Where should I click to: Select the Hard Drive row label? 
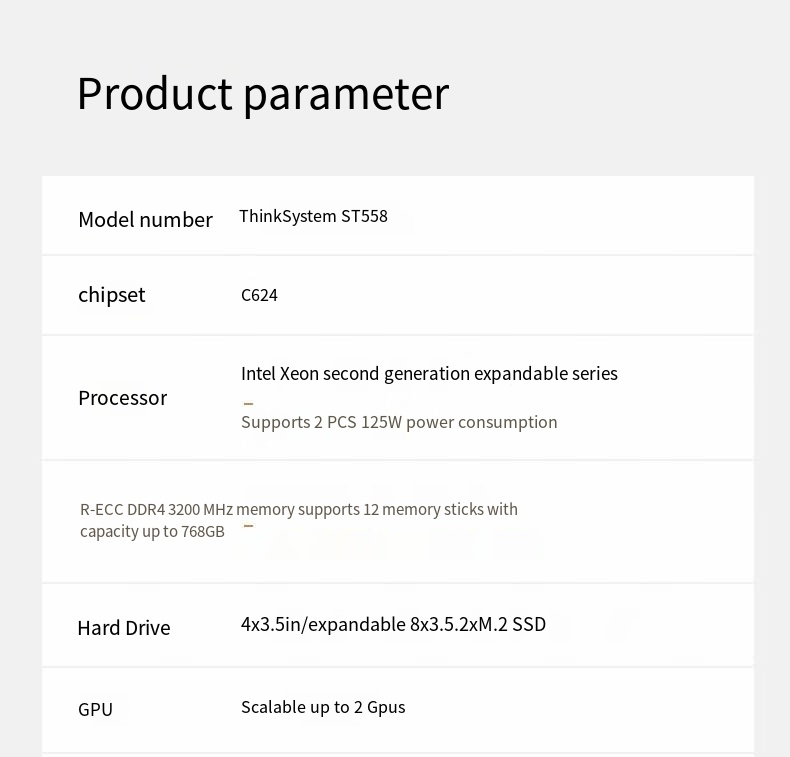click(x=124, y=629)
